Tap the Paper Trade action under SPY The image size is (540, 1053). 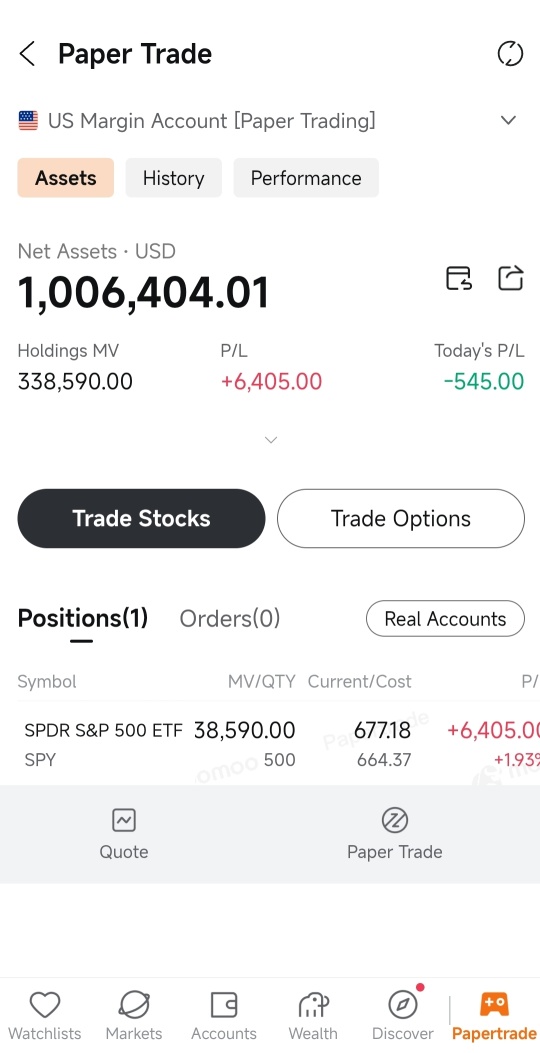tap(394, 834)
